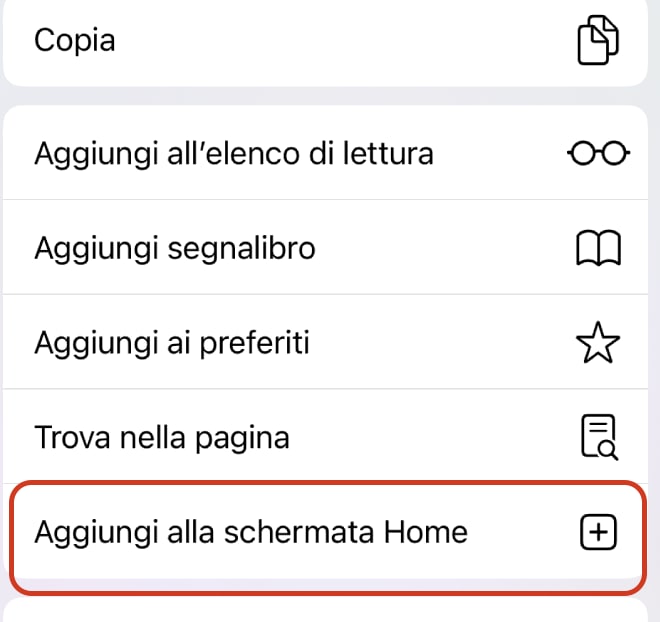
Task: Tap the 'Aggiungi segnalibro' text
Action: (175, 248)
